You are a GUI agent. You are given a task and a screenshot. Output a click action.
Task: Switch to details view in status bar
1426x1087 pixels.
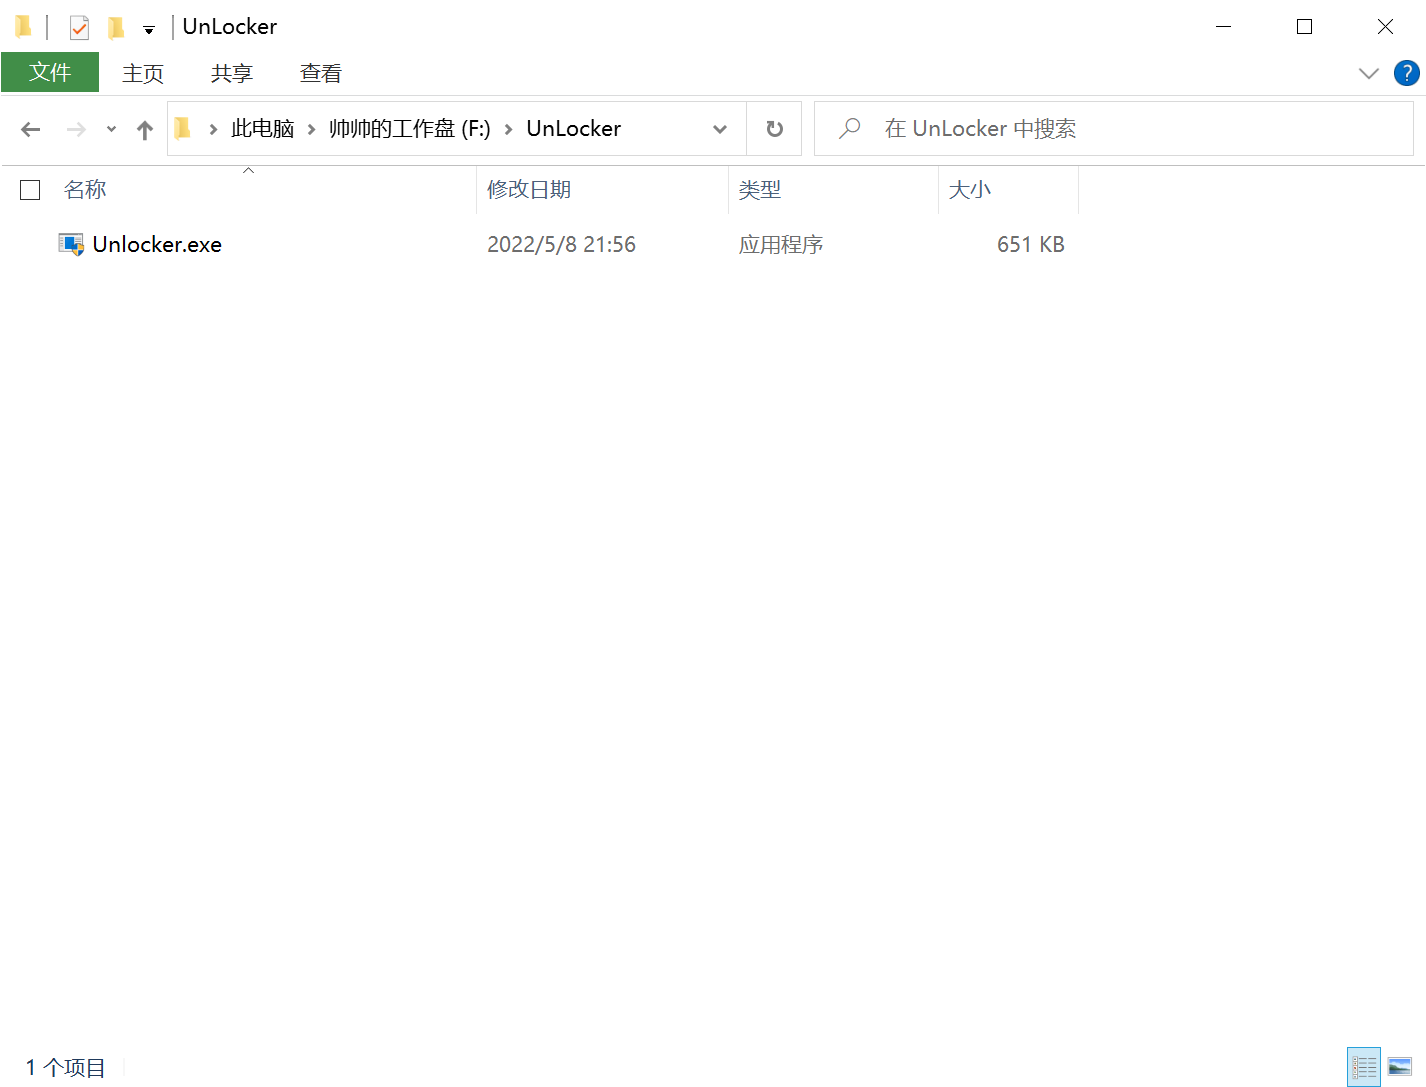point(1364,1067)
